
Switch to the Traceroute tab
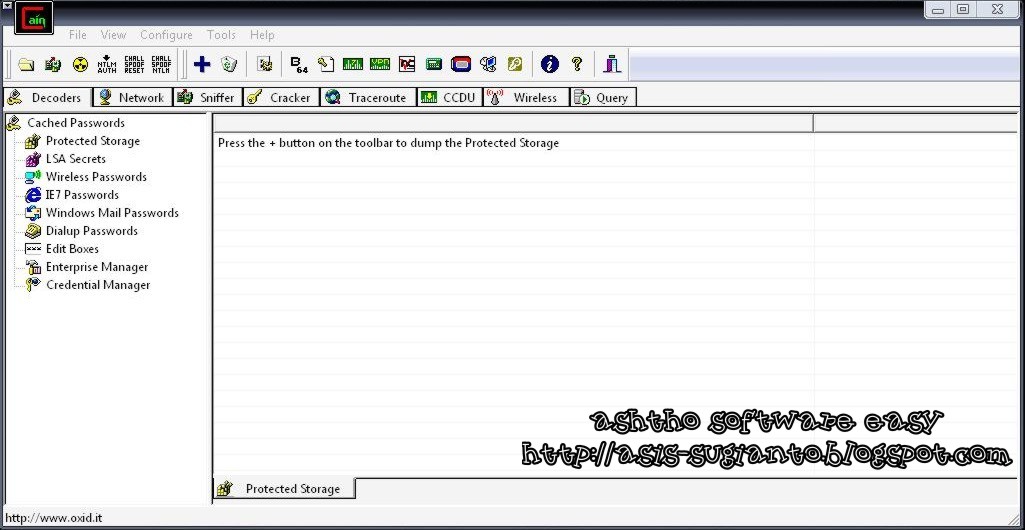[x=368, y=97]
